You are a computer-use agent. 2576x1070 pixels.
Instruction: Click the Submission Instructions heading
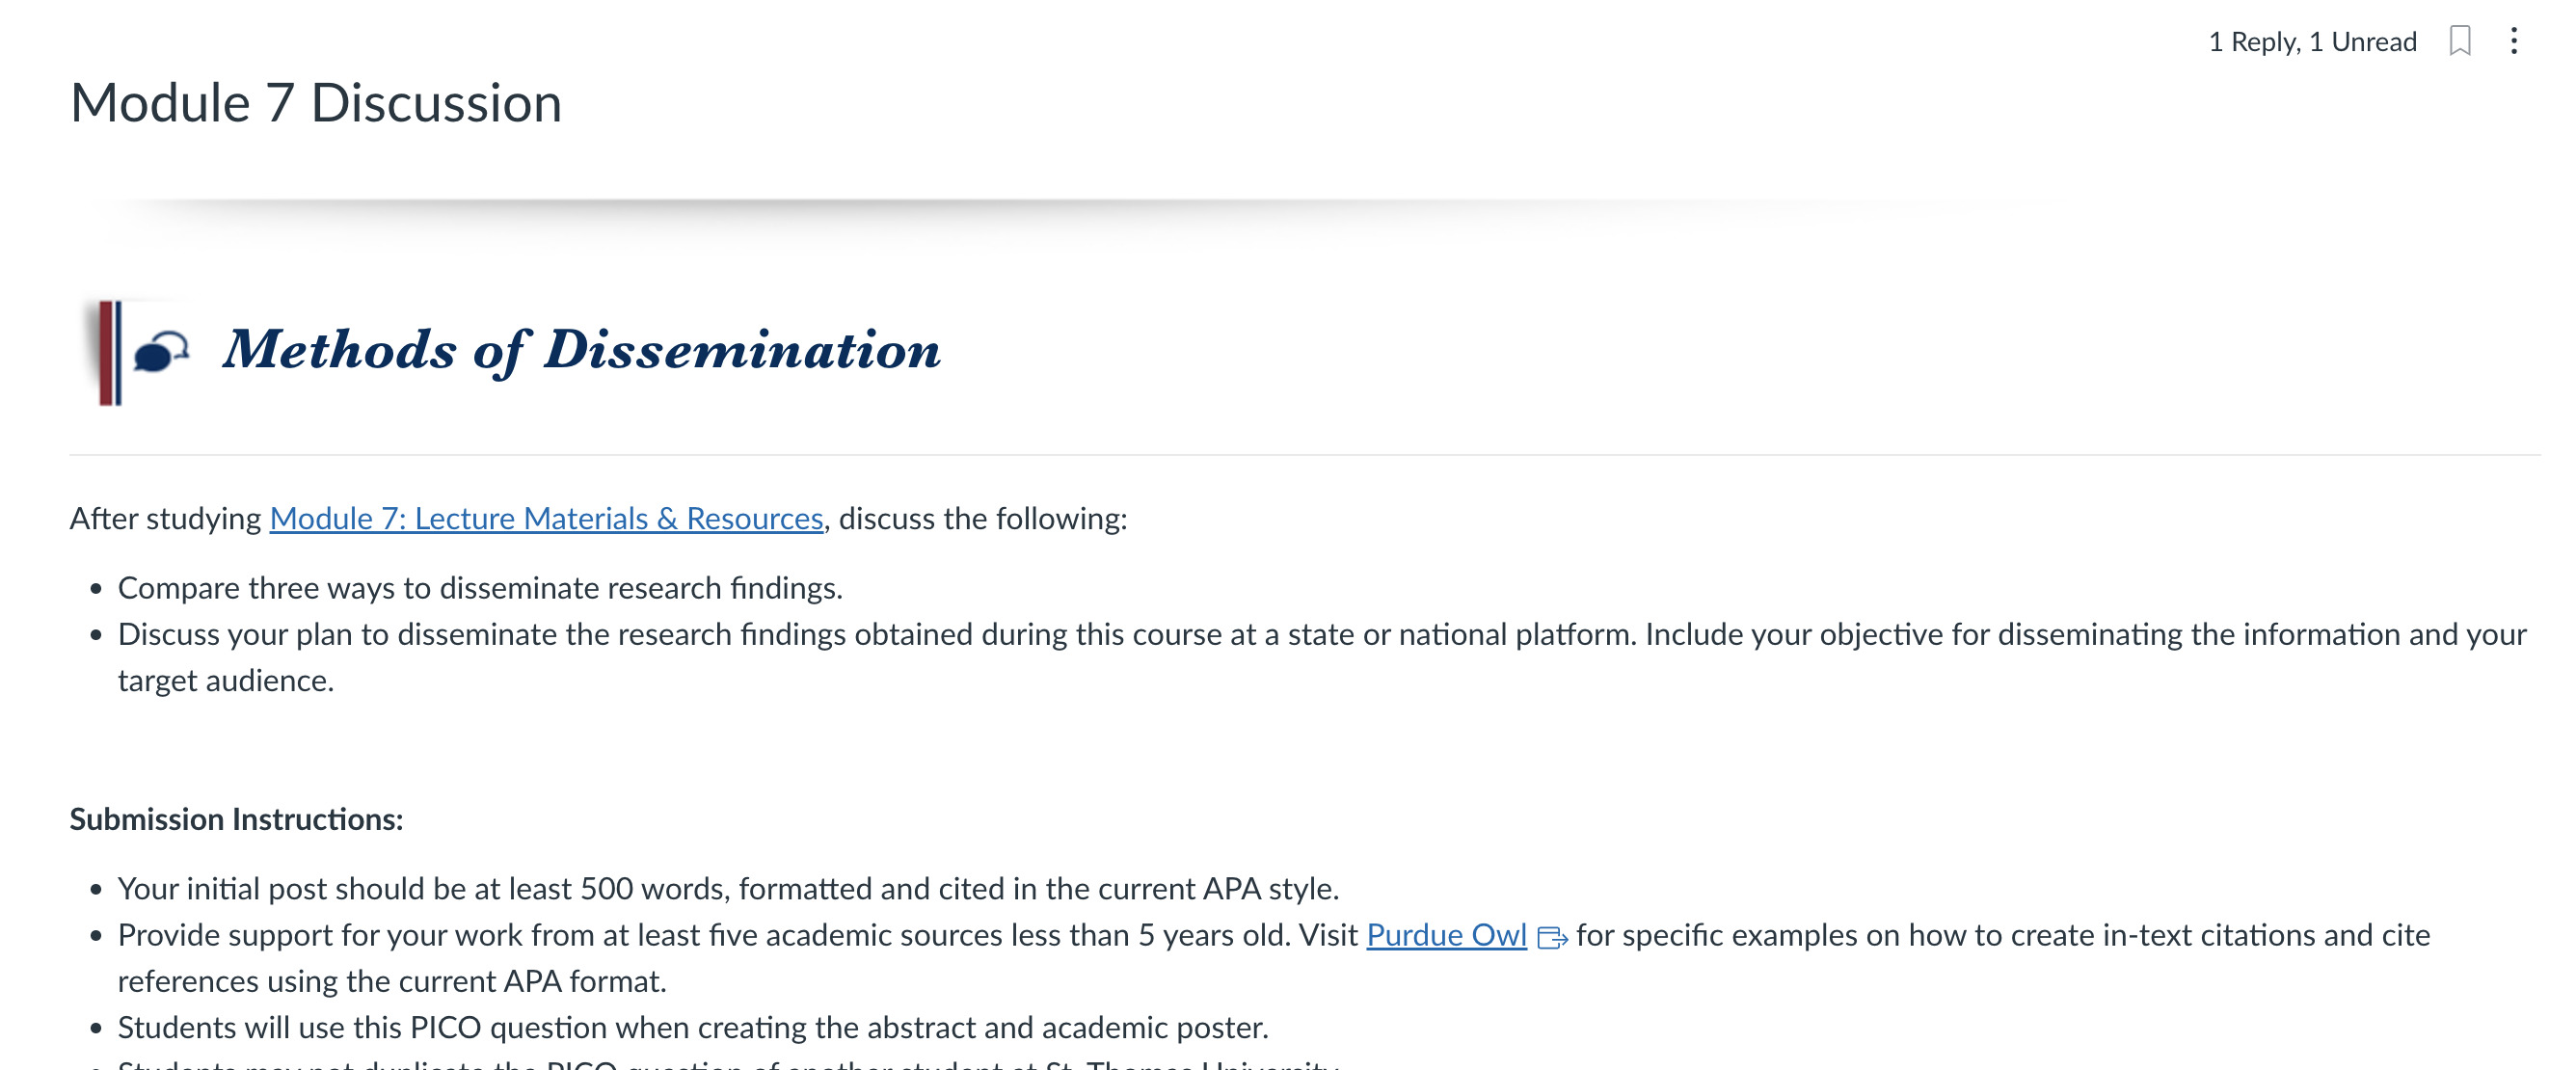point(236,819)
